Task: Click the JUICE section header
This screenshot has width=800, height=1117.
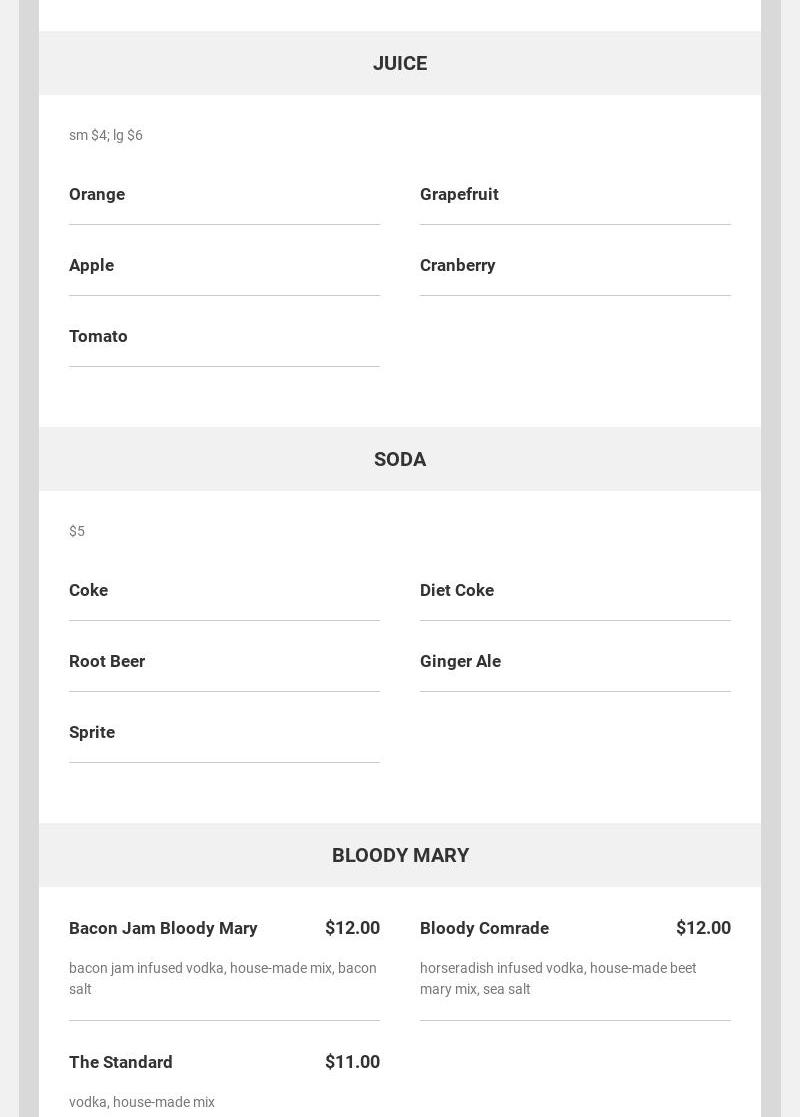Action: (x=400, y=63)
